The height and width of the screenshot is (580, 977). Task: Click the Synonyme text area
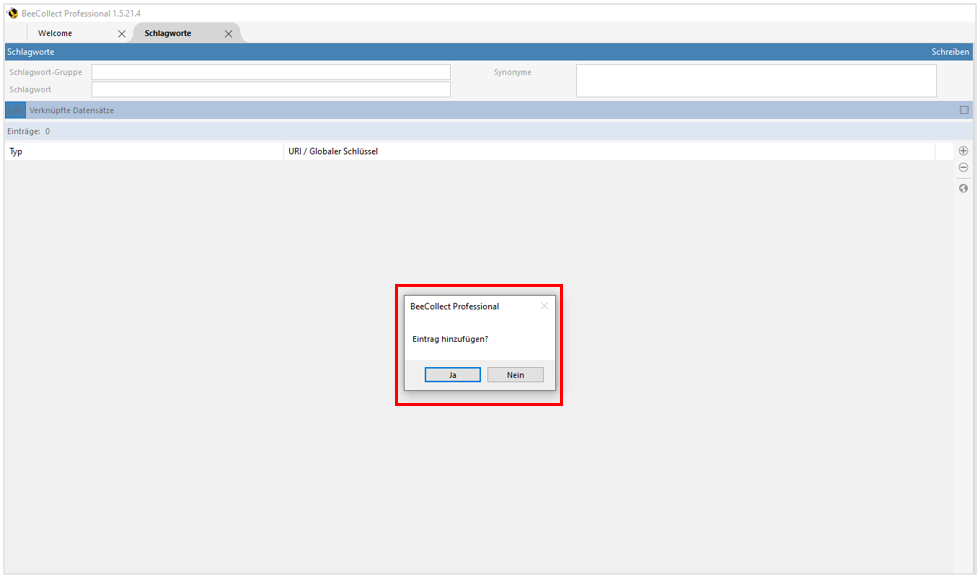755,80
